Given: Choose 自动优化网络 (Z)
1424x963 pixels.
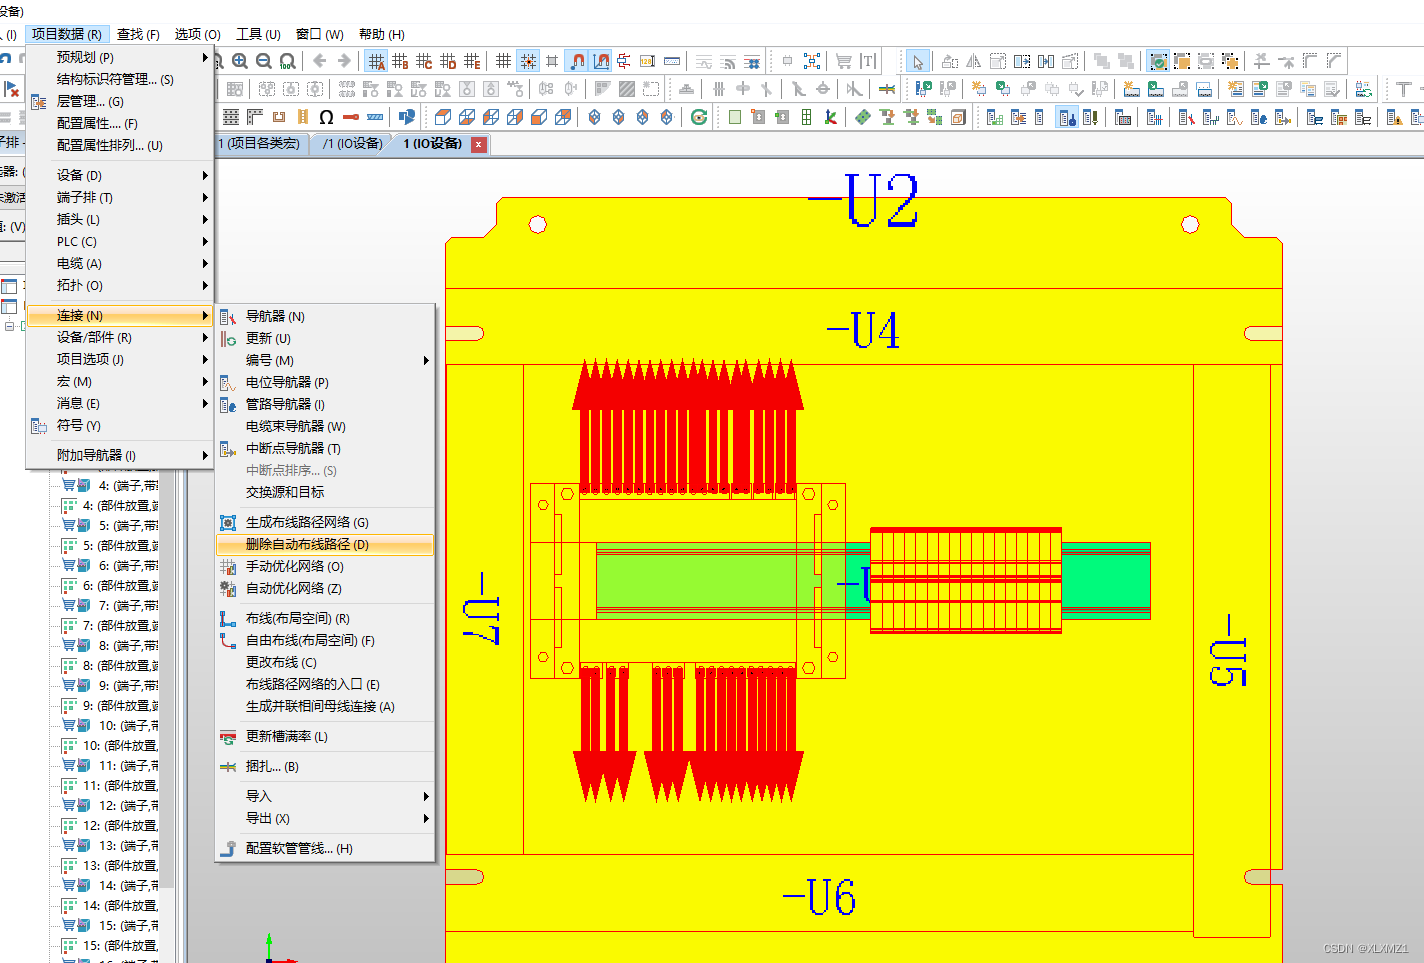Looking at the screenshot, I should point(325,588).
